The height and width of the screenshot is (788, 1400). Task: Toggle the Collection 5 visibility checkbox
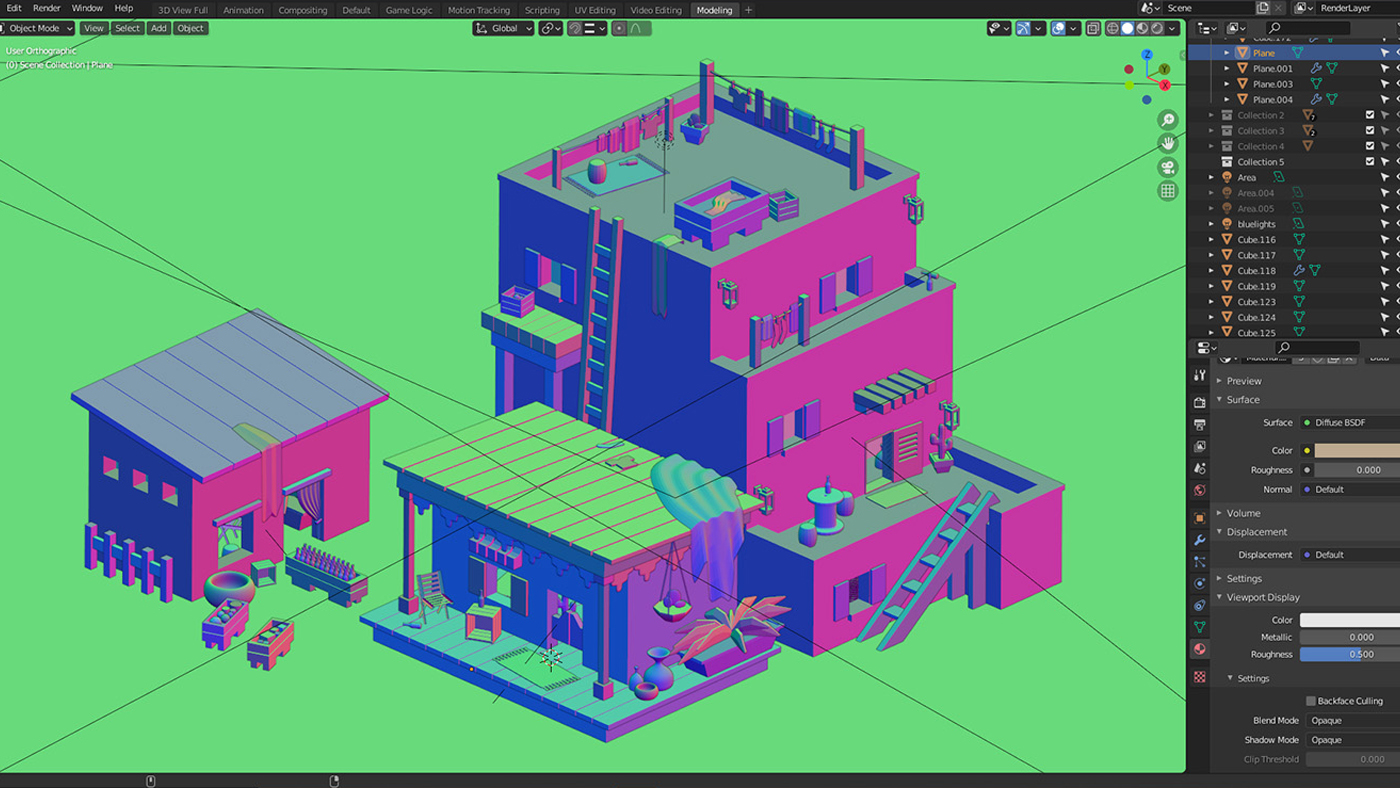[1370, 161]
